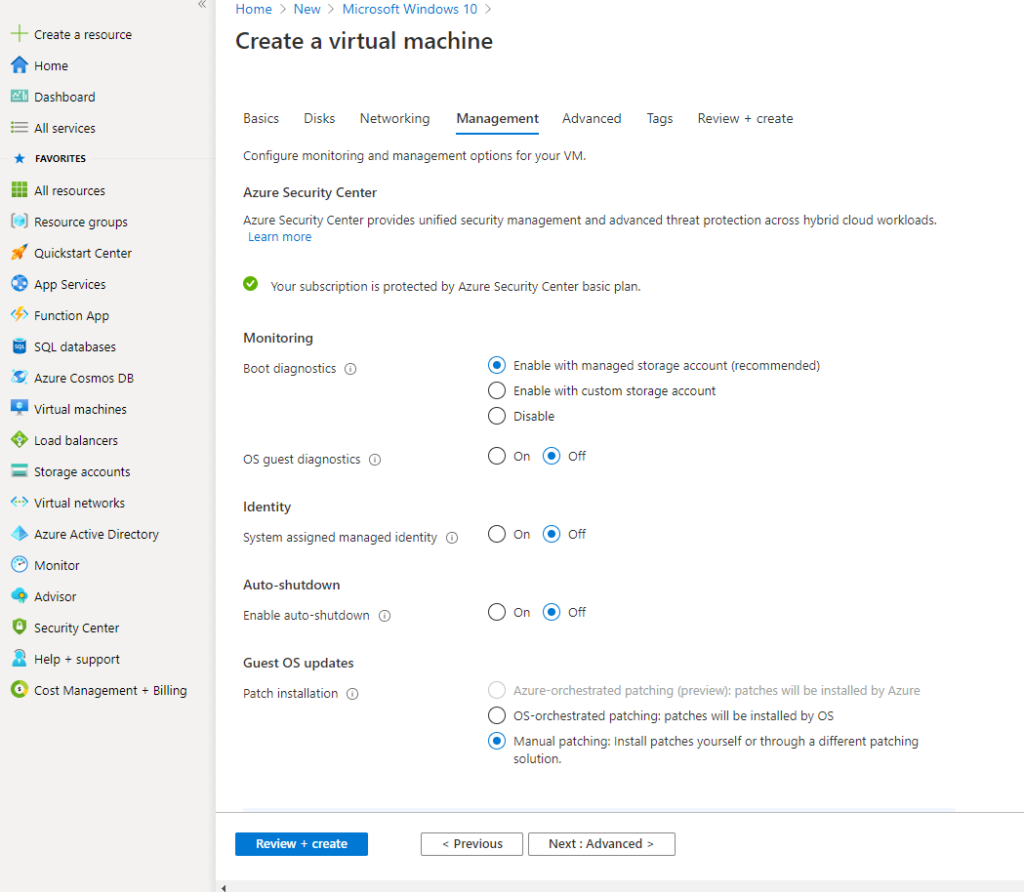The width and height of the screenshot is (1024, 892).
Task: Set System assigned managed identity Off
Action: coord(552,534)
